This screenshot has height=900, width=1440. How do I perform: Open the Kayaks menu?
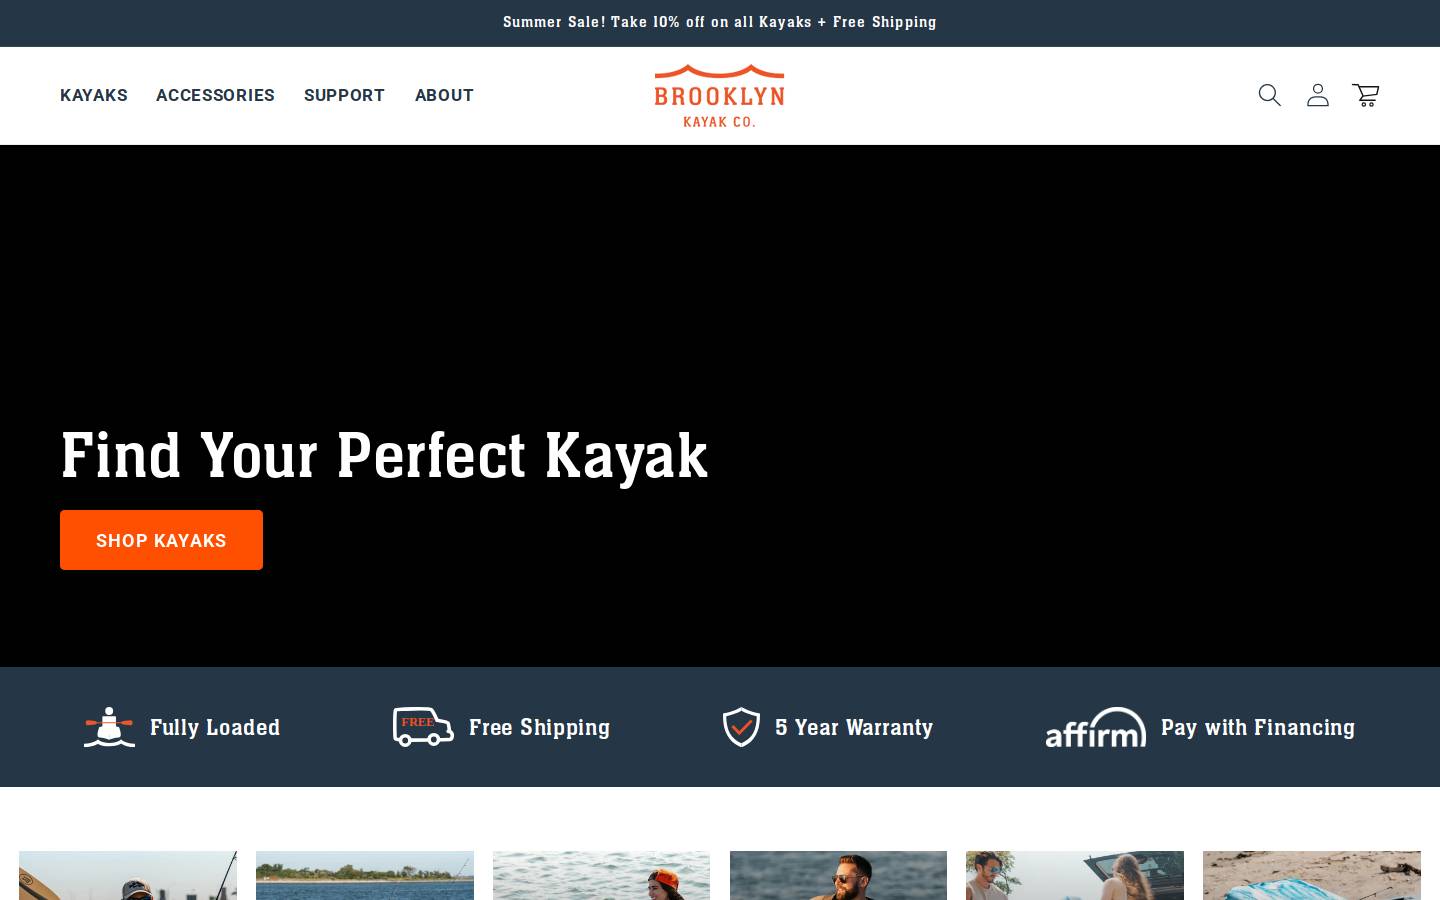click(94, 95)
